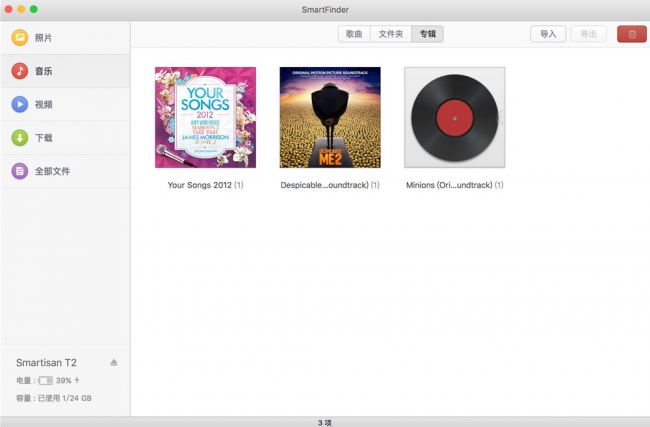Click the SmartFinder window title
Image resolution: width=650 pixels, height=427 pixels.
[325, 10]
